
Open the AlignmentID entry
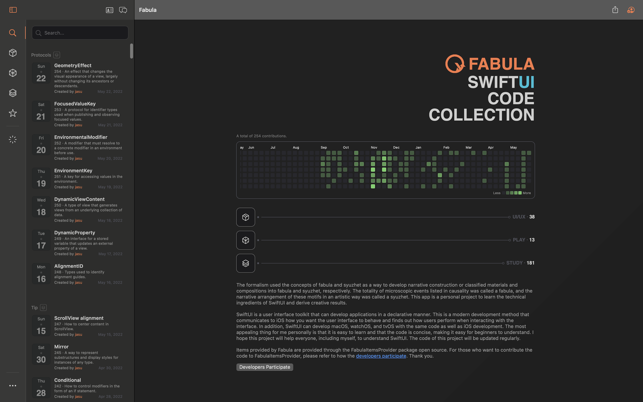[78, 274]
